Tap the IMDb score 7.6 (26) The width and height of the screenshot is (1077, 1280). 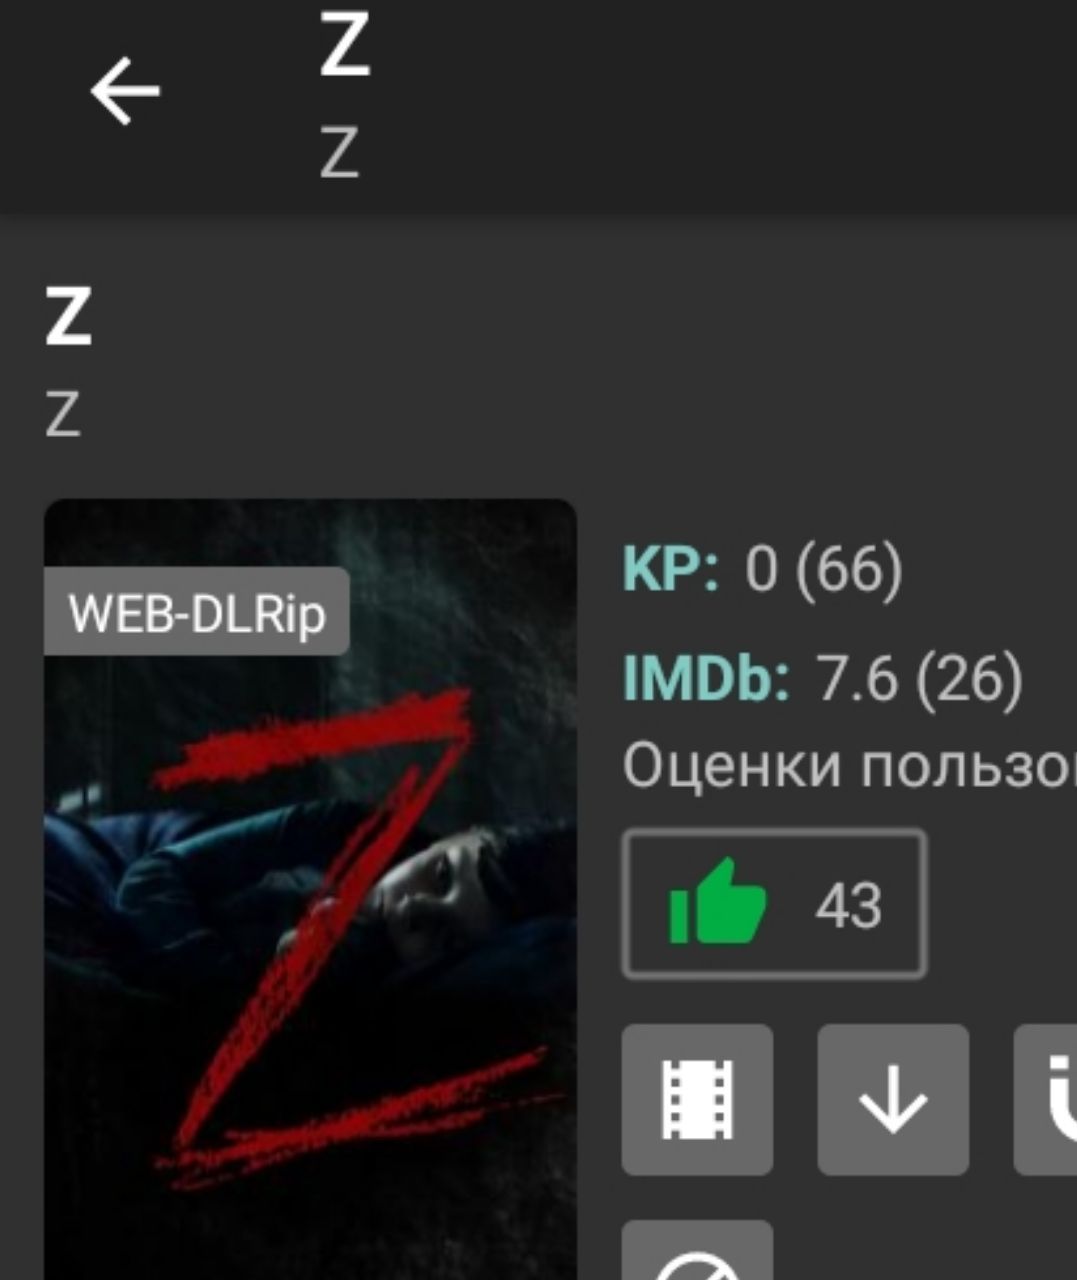pyautogui.click(x=920, y=677)
